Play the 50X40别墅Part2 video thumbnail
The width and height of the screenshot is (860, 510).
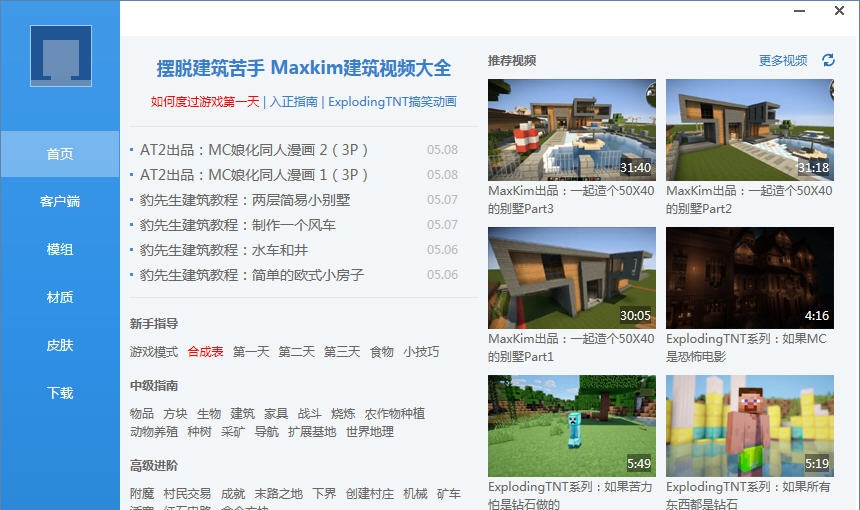(750, 130)
